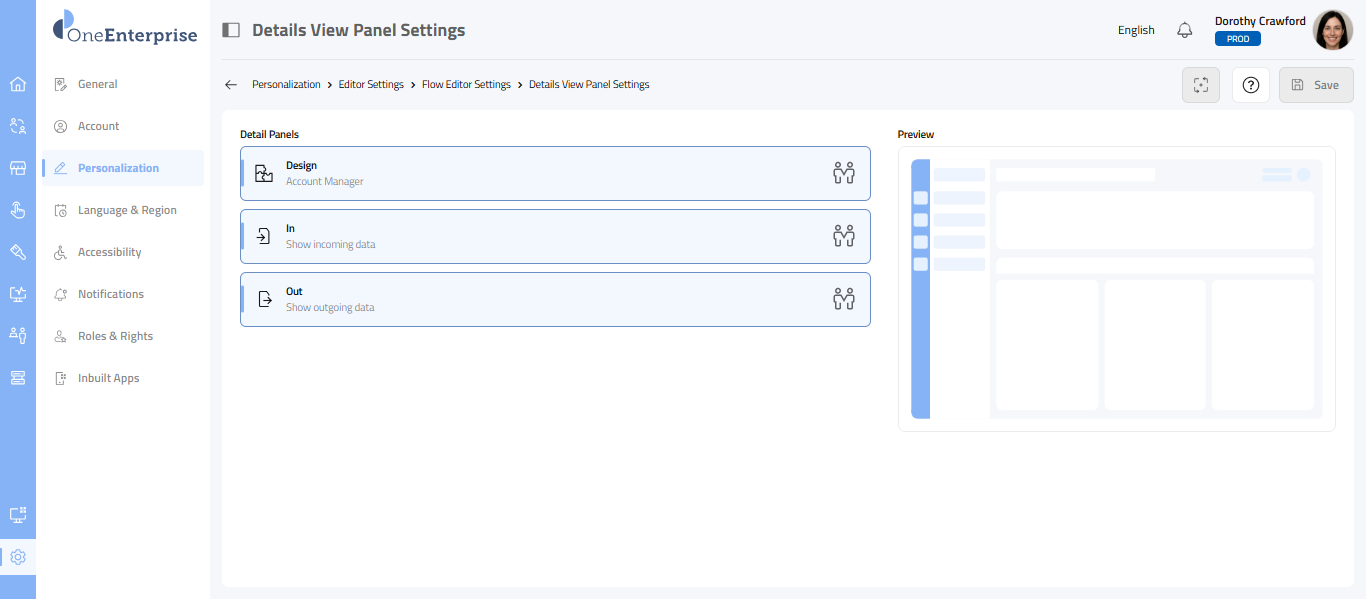Click the people icon on Out panel
Viewport: 1366px width, 599px height.
point(844,299)
